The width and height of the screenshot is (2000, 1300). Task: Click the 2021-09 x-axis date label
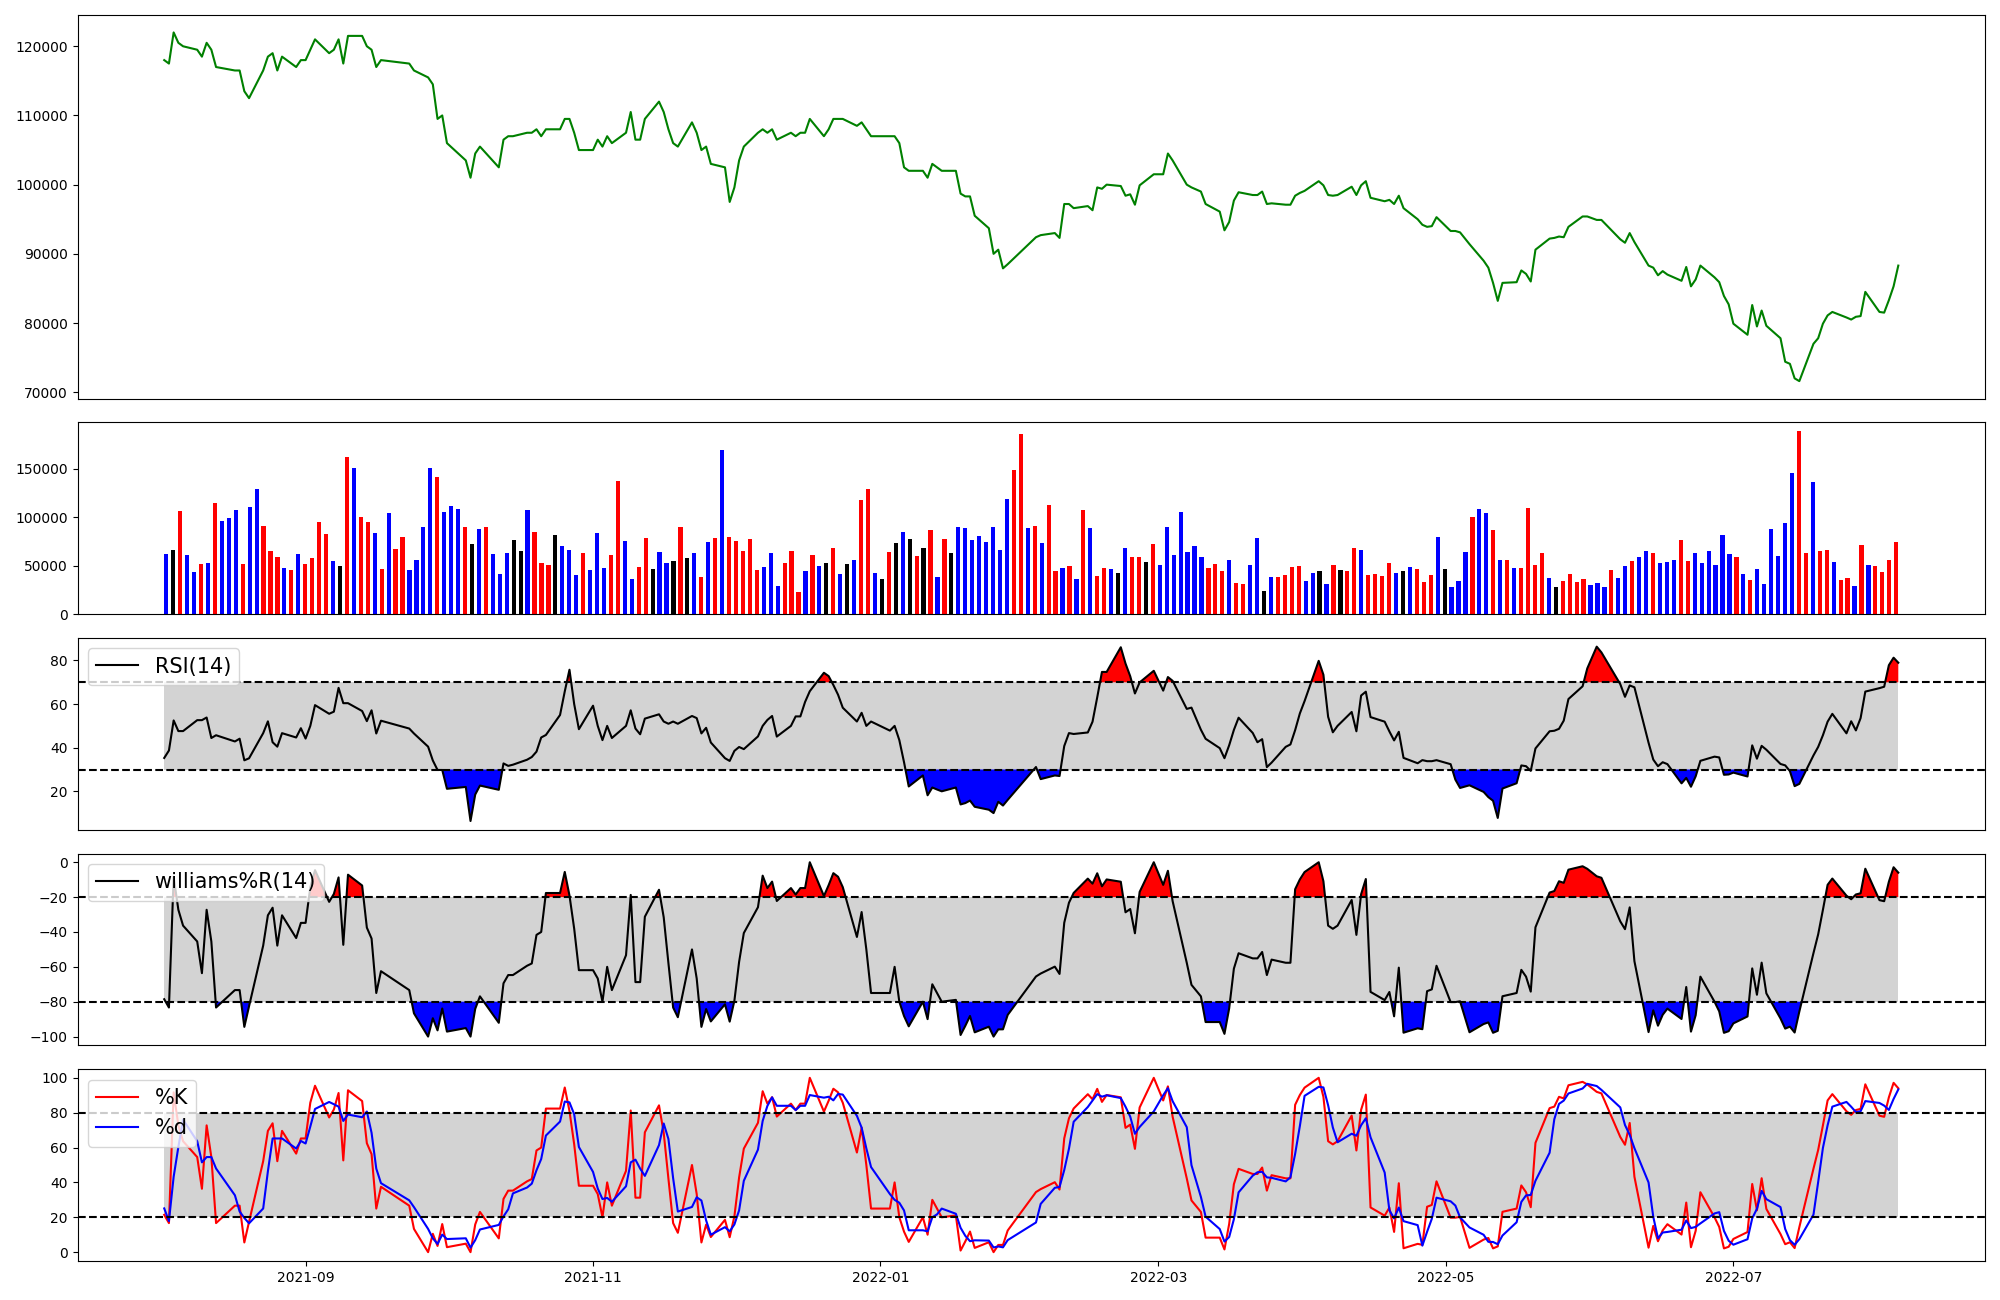click(x=306, y=1277)
